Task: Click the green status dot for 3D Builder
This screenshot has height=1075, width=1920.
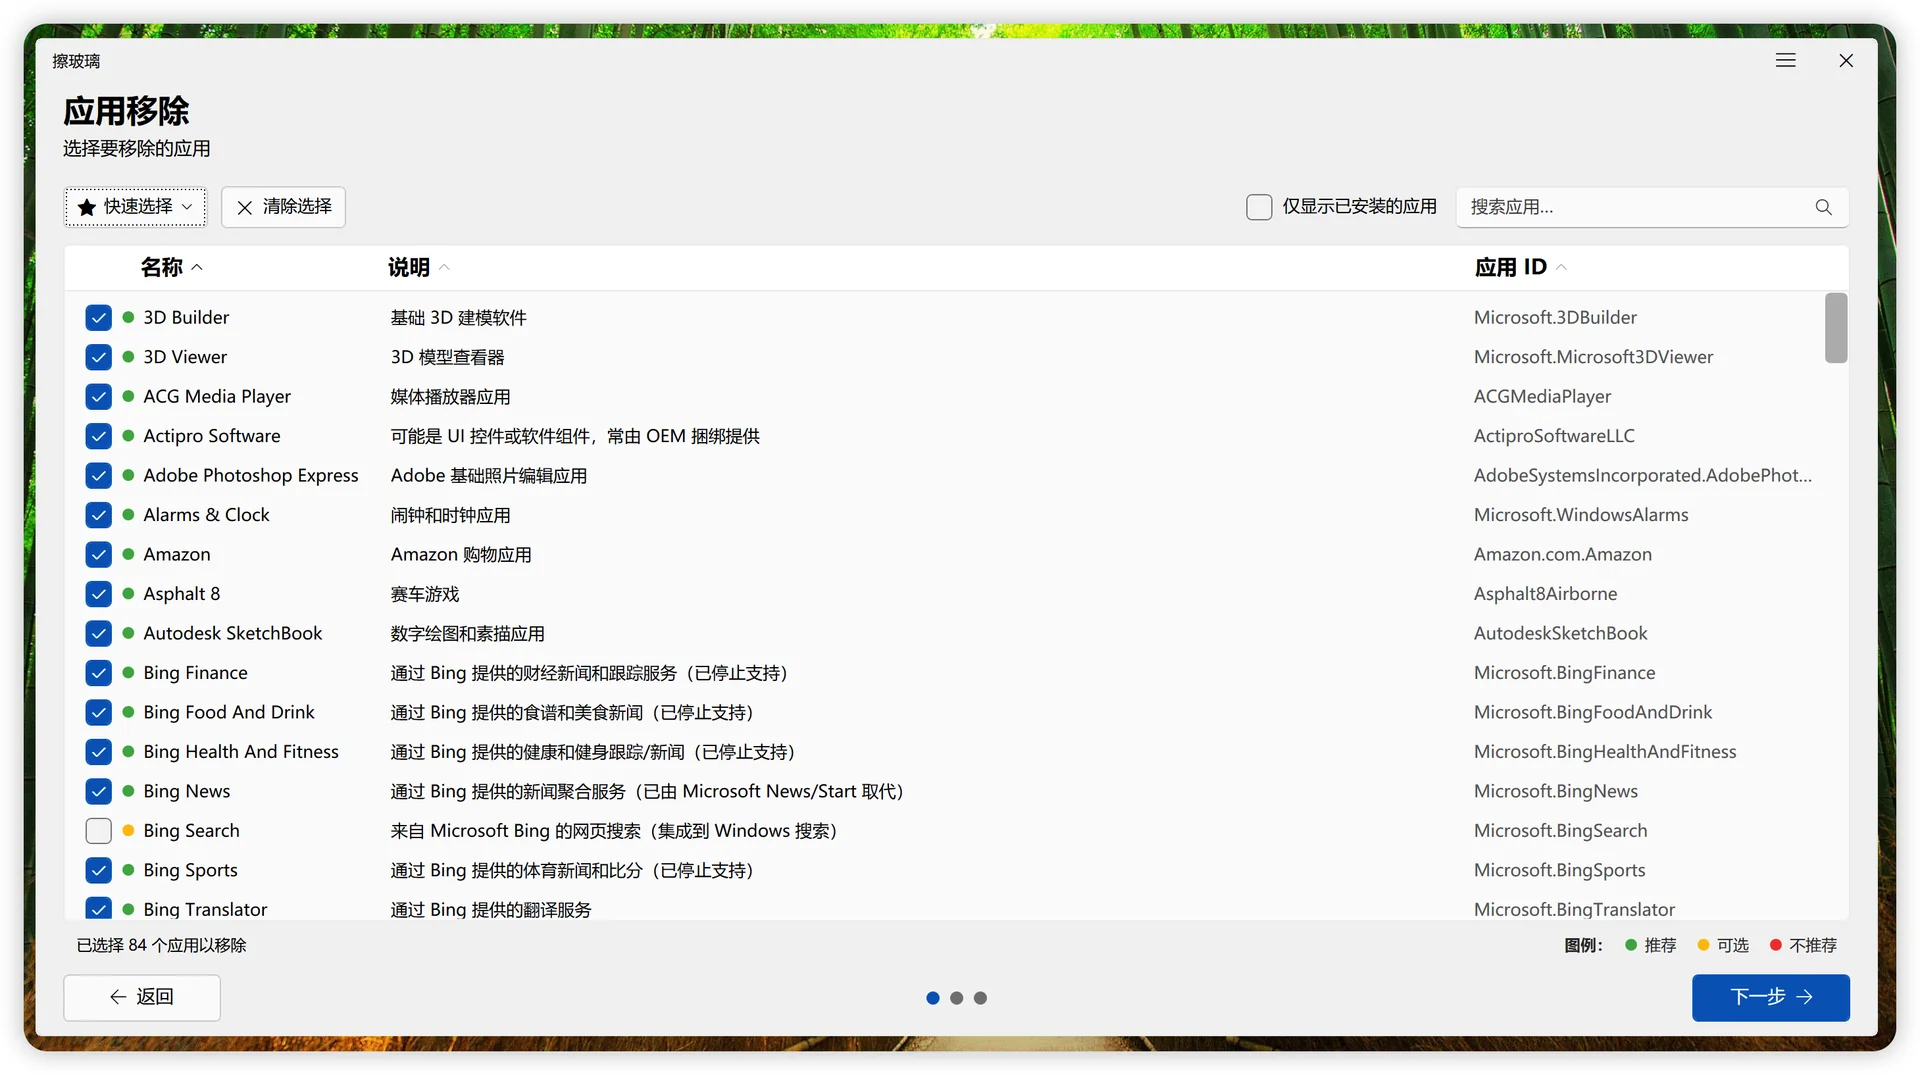Action: pyautogui.click(x=128, y=317)
